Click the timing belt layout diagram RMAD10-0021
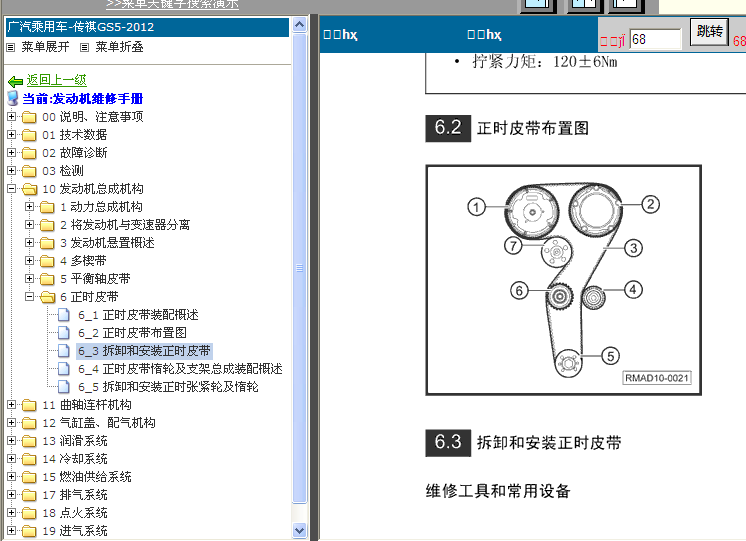This screenshot has height=541, width=746. pyautogui.click(x=563, y=280)
